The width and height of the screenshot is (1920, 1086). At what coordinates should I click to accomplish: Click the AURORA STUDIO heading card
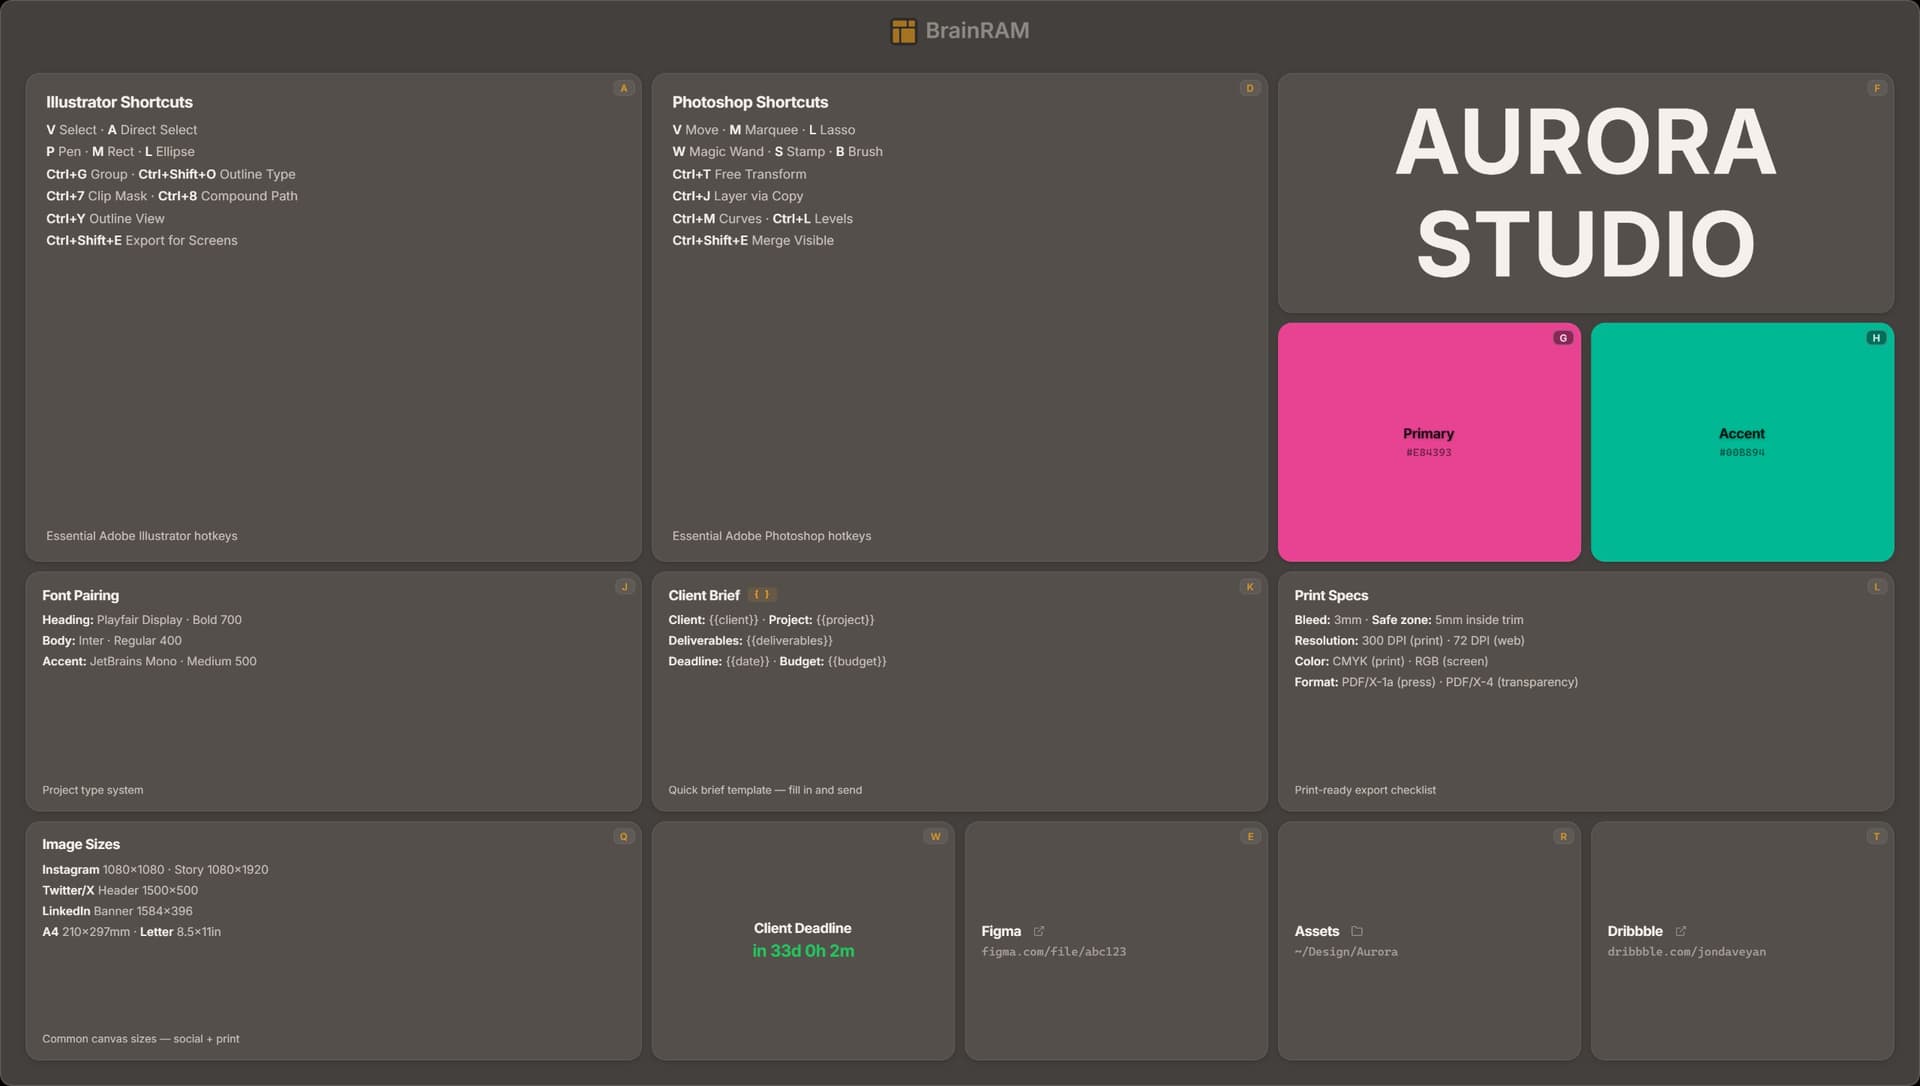(x=1586, y=193)
